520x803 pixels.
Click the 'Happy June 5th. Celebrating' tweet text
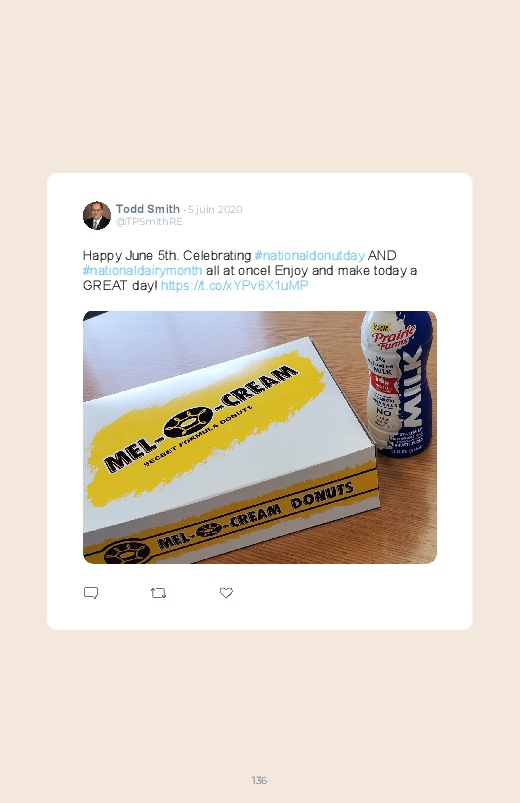[167, 256]
